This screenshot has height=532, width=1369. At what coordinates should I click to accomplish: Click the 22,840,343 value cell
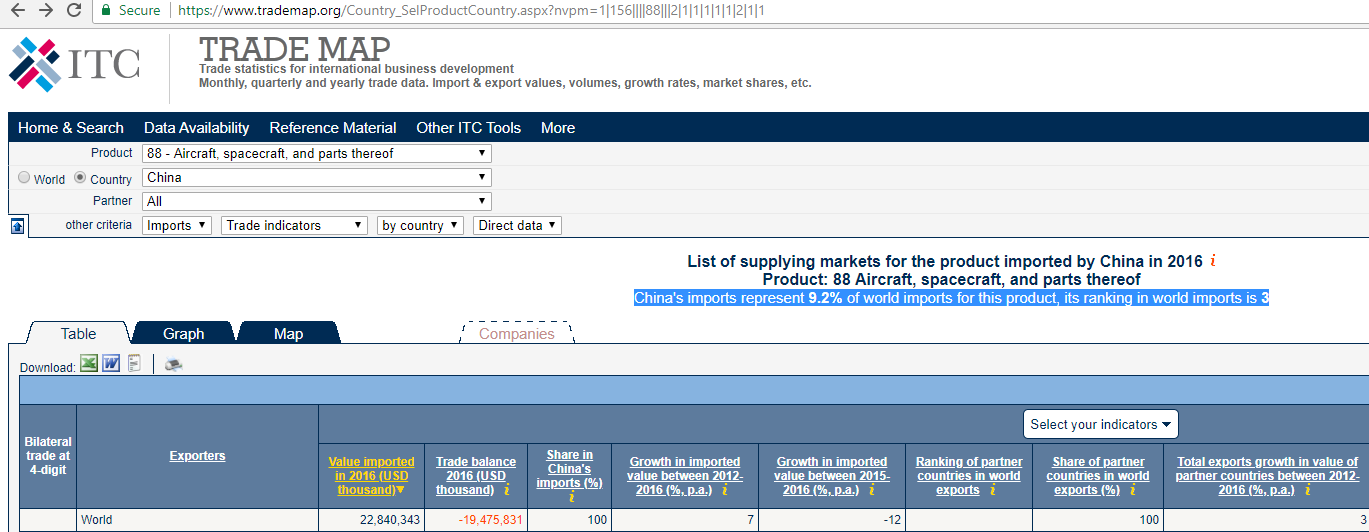pos(371,520)
